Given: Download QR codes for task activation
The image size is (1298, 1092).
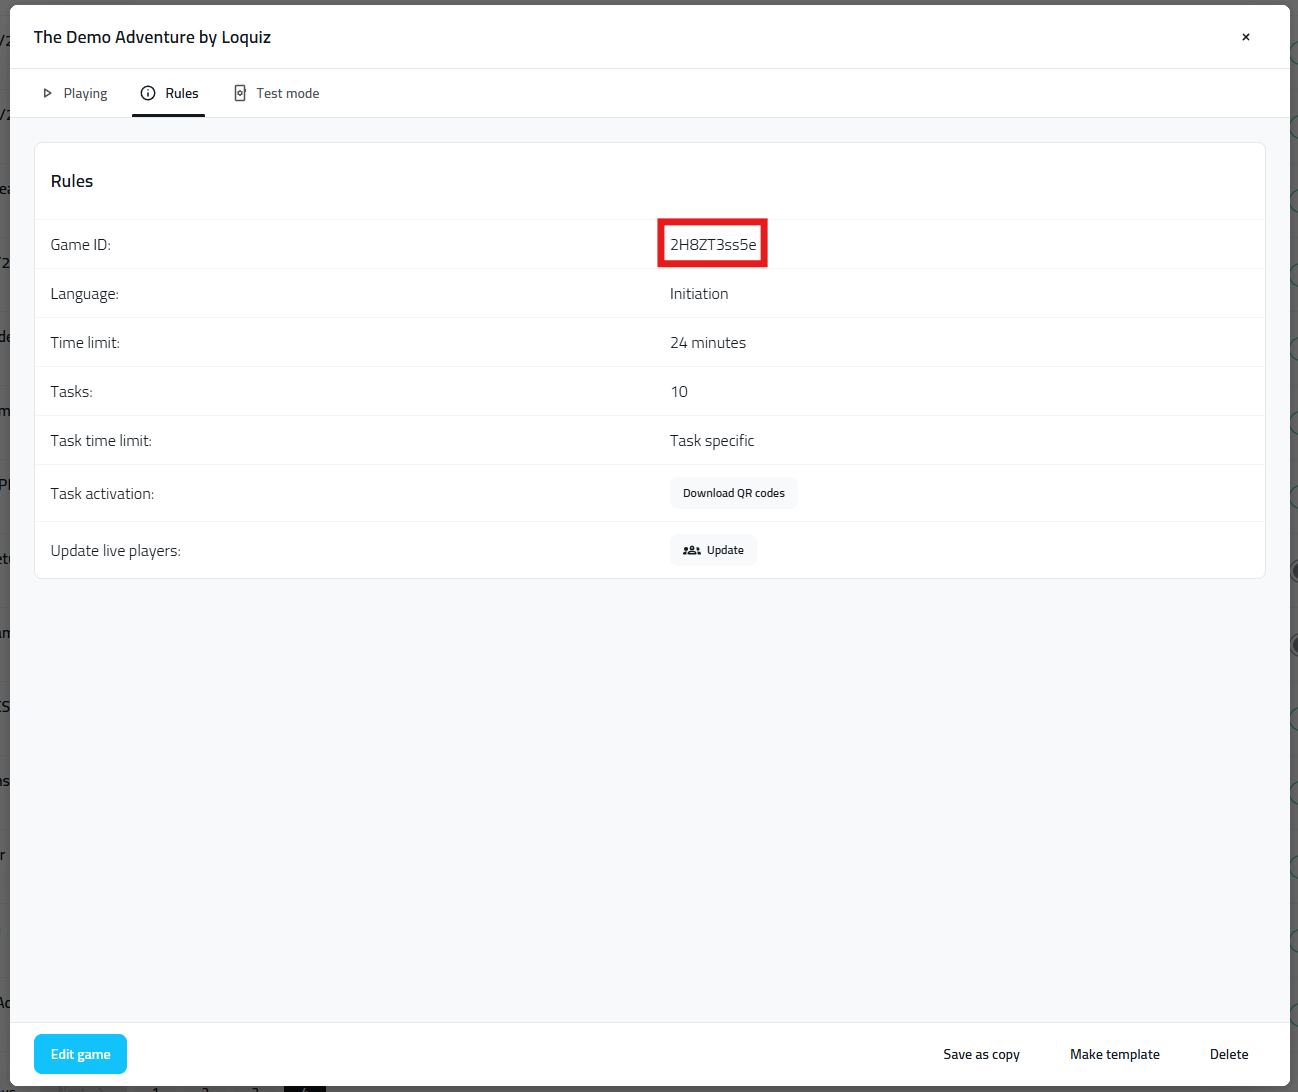Looking at the screenshot, I should [733, 493].
